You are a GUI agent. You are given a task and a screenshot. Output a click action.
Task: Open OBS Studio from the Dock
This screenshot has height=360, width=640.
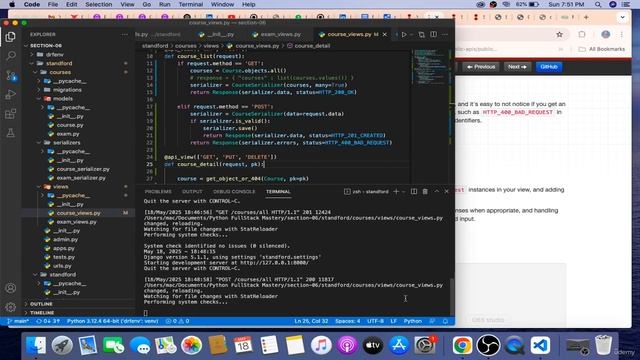(488, 345)
